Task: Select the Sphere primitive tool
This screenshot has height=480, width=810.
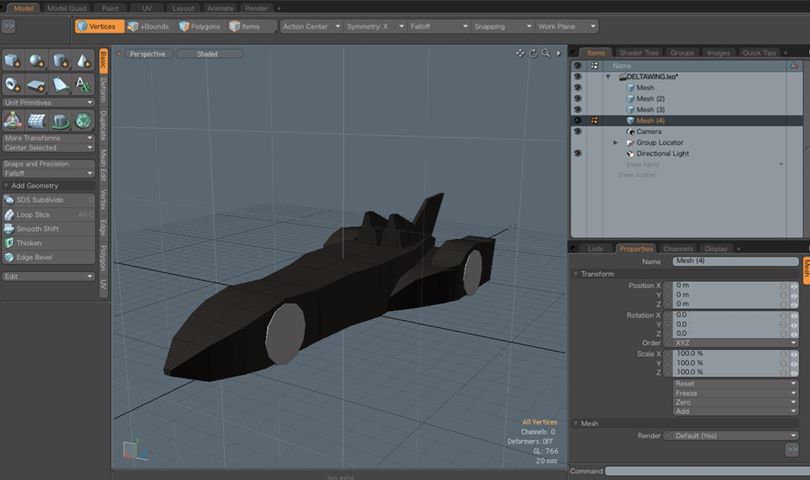Action: [36, 61]
